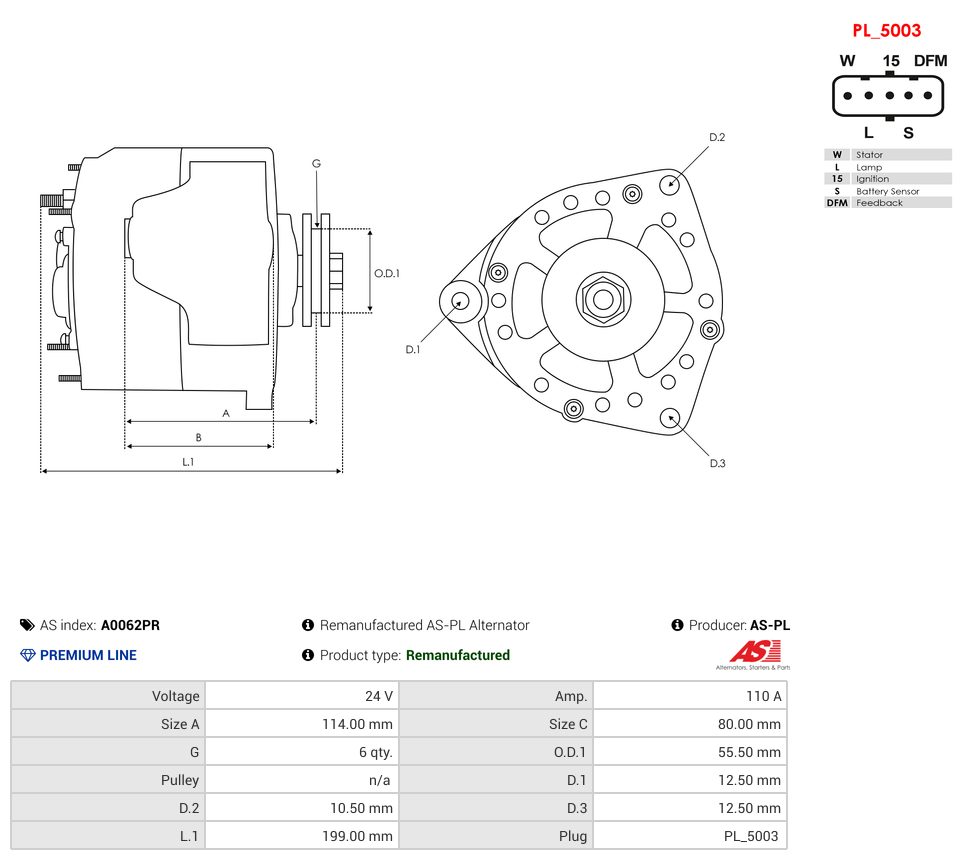Click the Size A label cell
The width and height of the screenshot is (976, 860).
(108, 724)
